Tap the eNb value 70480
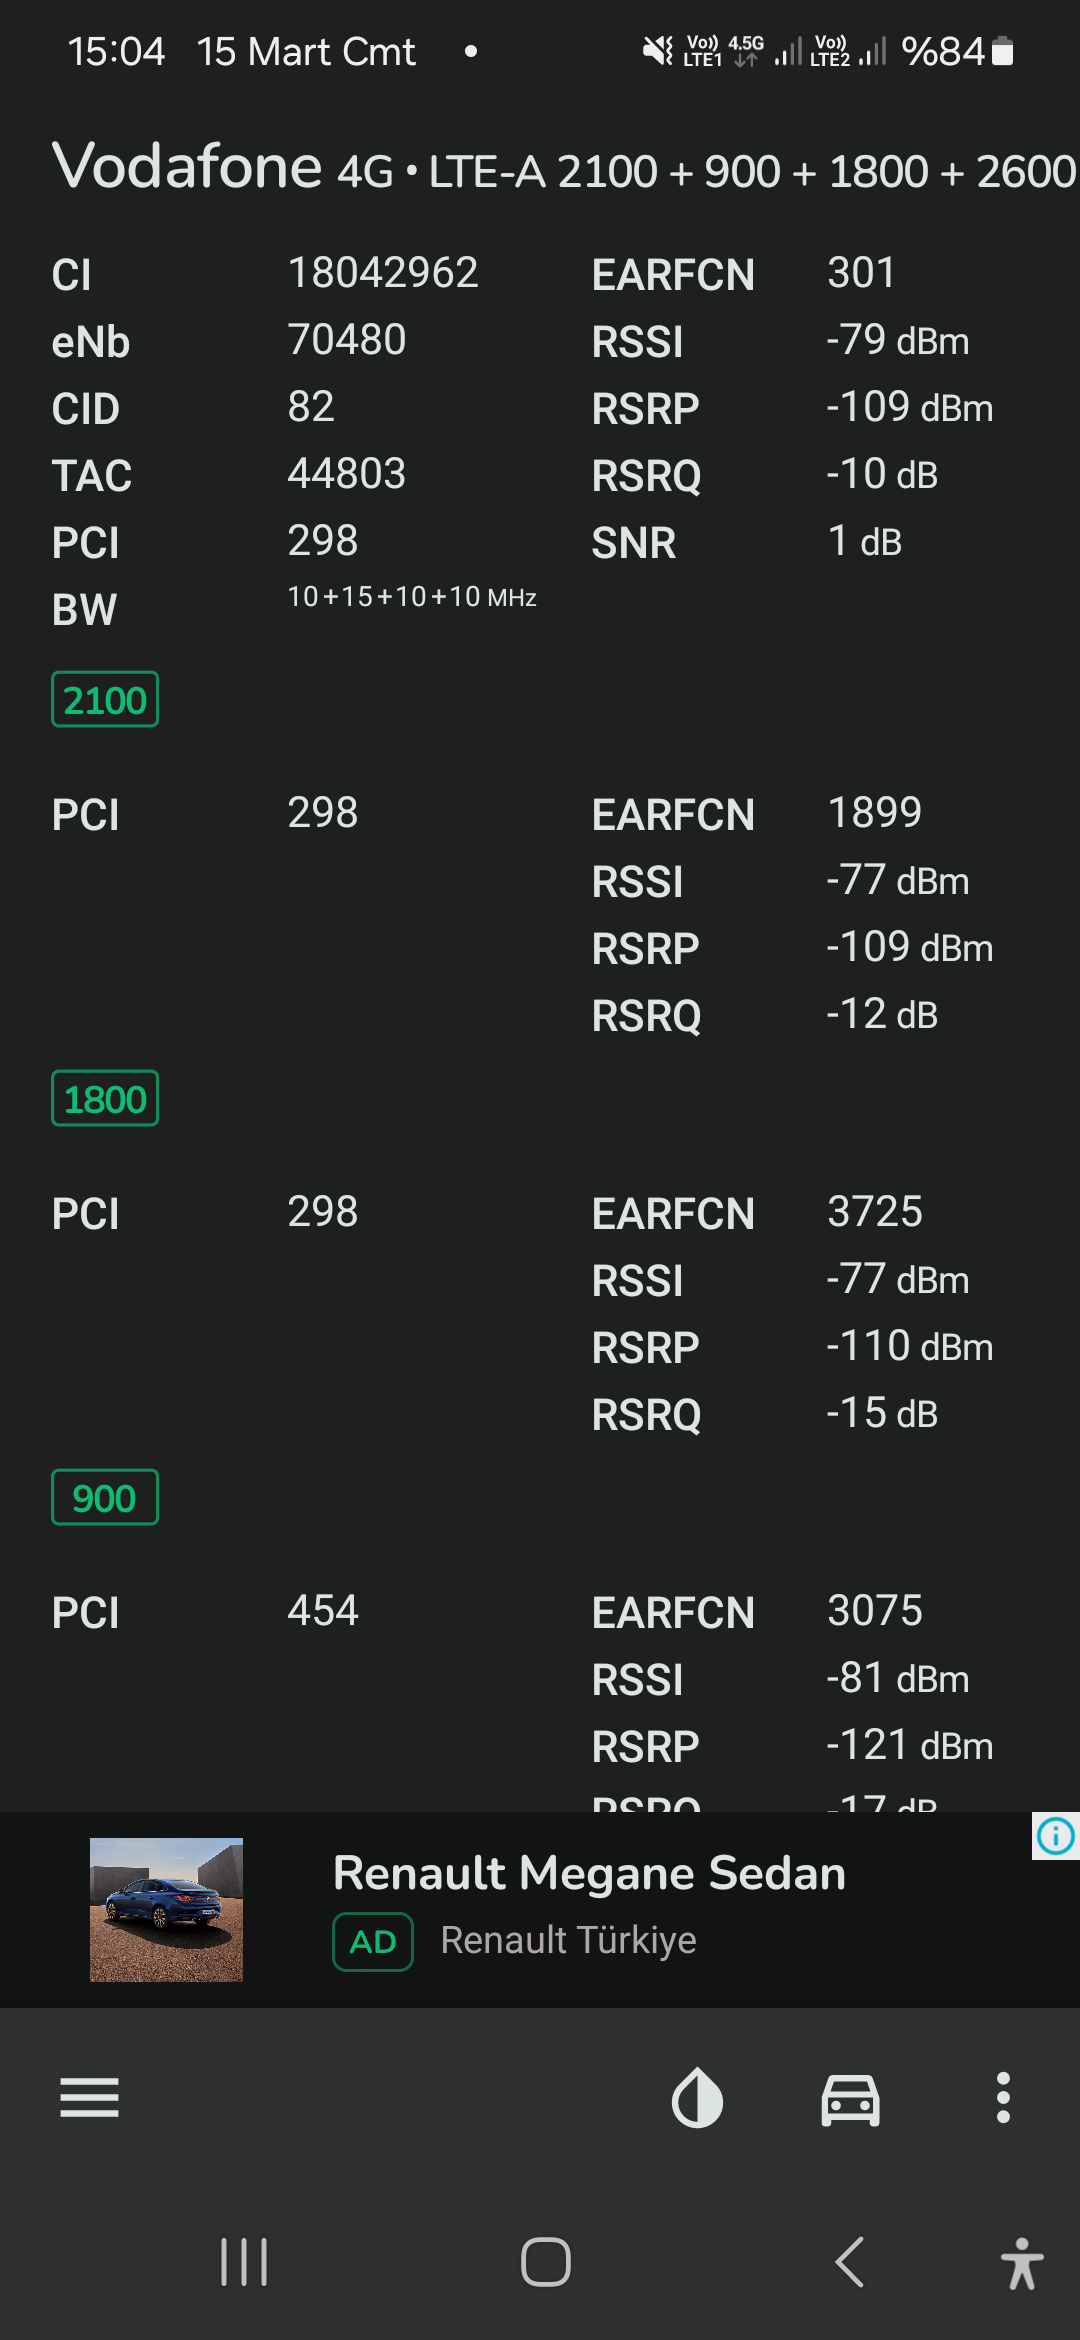This screenshot has height=2340, width=1080. [x=347, y=340]
